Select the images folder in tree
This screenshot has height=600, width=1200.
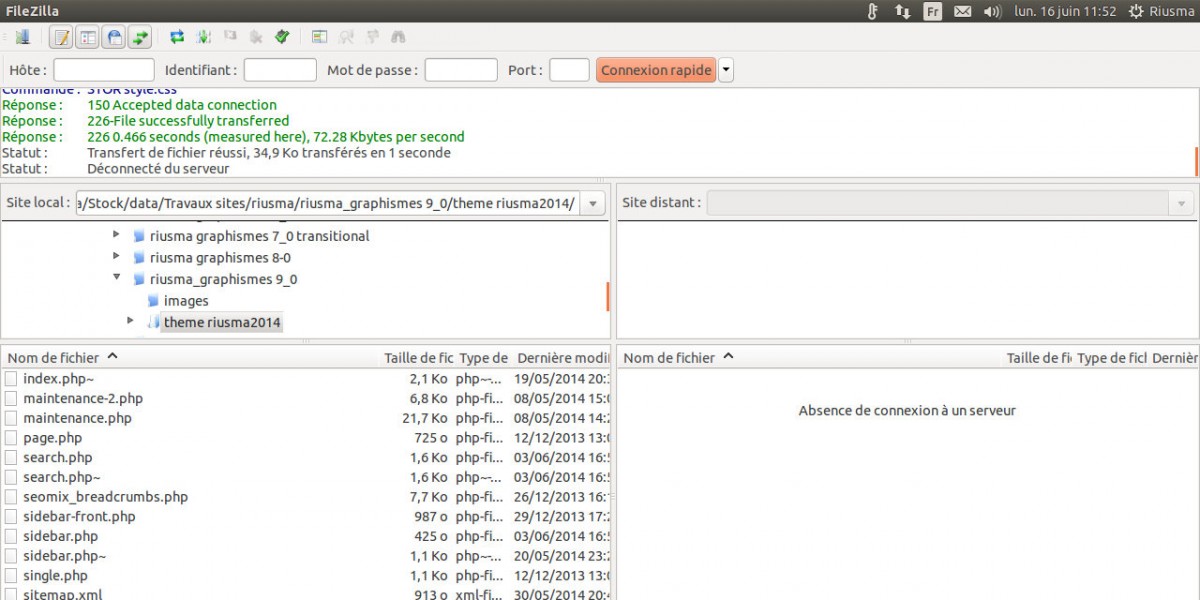[186, 300]
